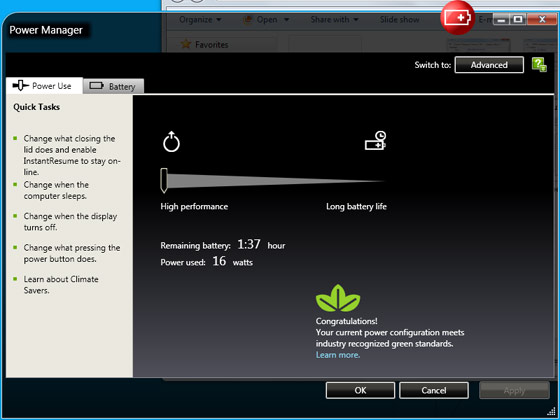Select the Power Use tab

(45, 86)
